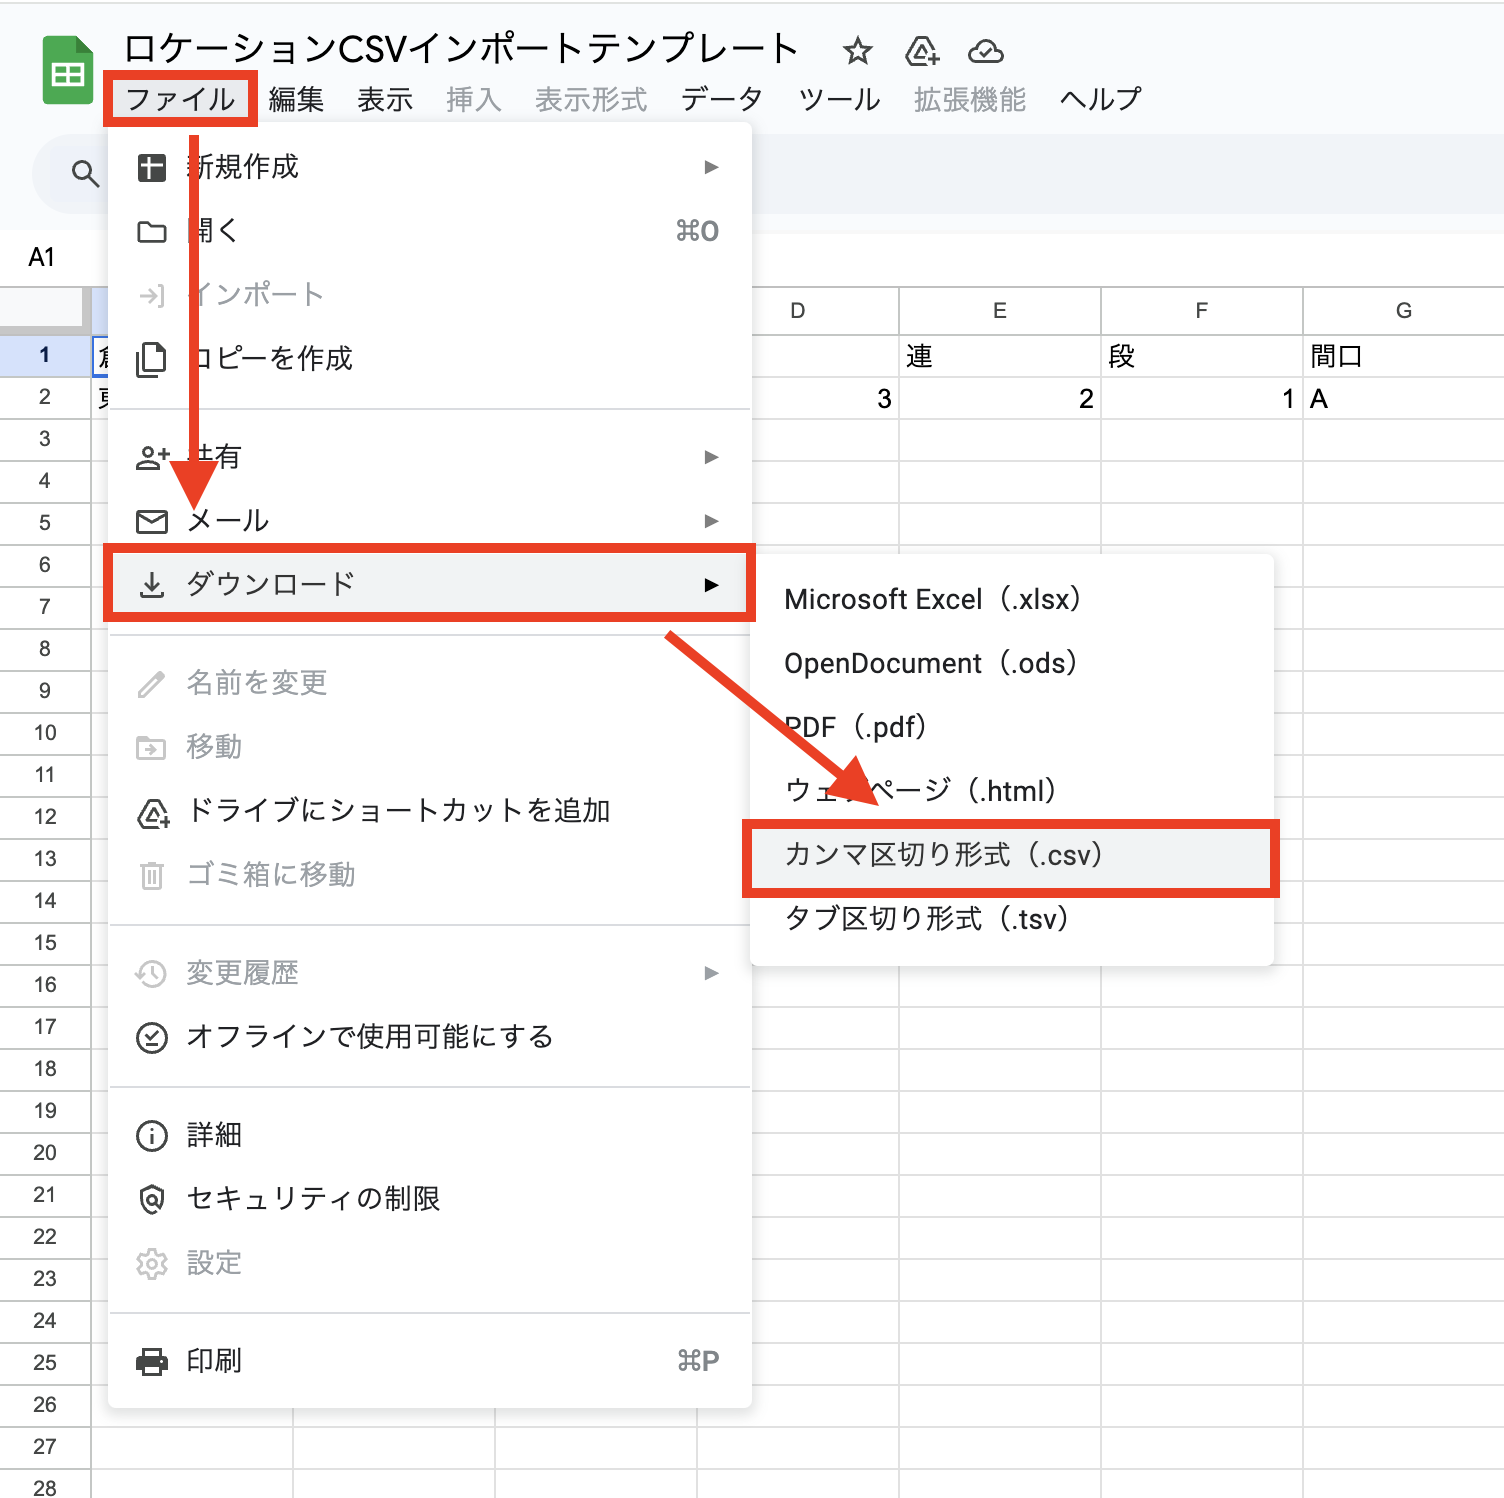This screenshot has width=1504, height=1498.
Task: Select カンマ区切り形式 (.csv) download option
Action: 943,855
